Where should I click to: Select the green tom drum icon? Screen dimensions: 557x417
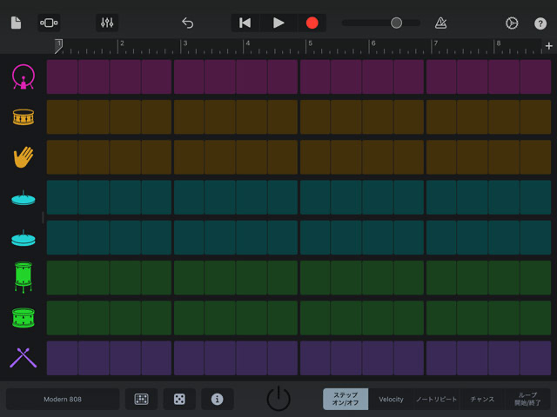[23, 318]
